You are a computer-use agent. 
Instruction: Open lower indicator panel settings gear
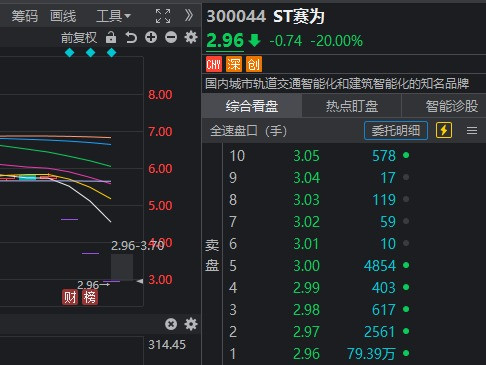tap(191, 324)
